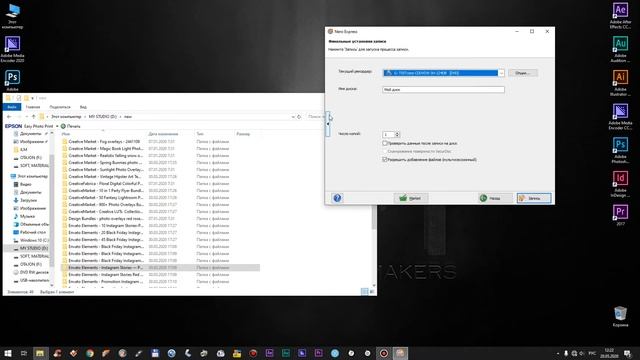The height and width of the screenshot is (360, 640).
Task: Open the Nero Express help icon
Action: point(337,198)
